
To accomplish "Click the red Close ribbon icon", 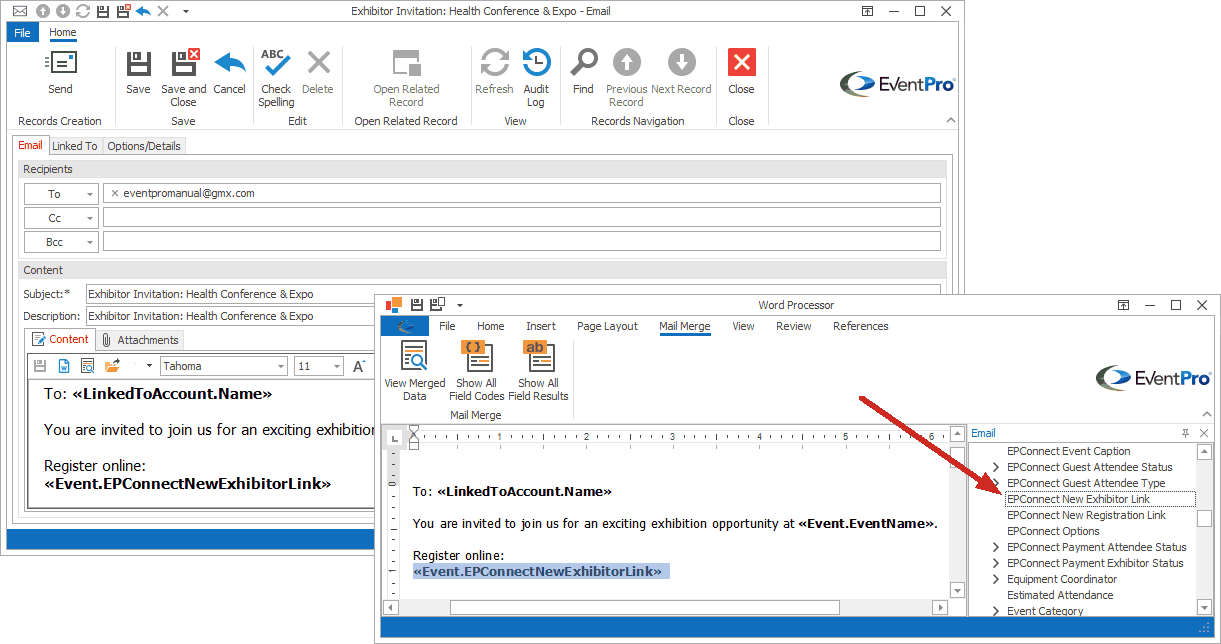I will click(x=741, y=63).
